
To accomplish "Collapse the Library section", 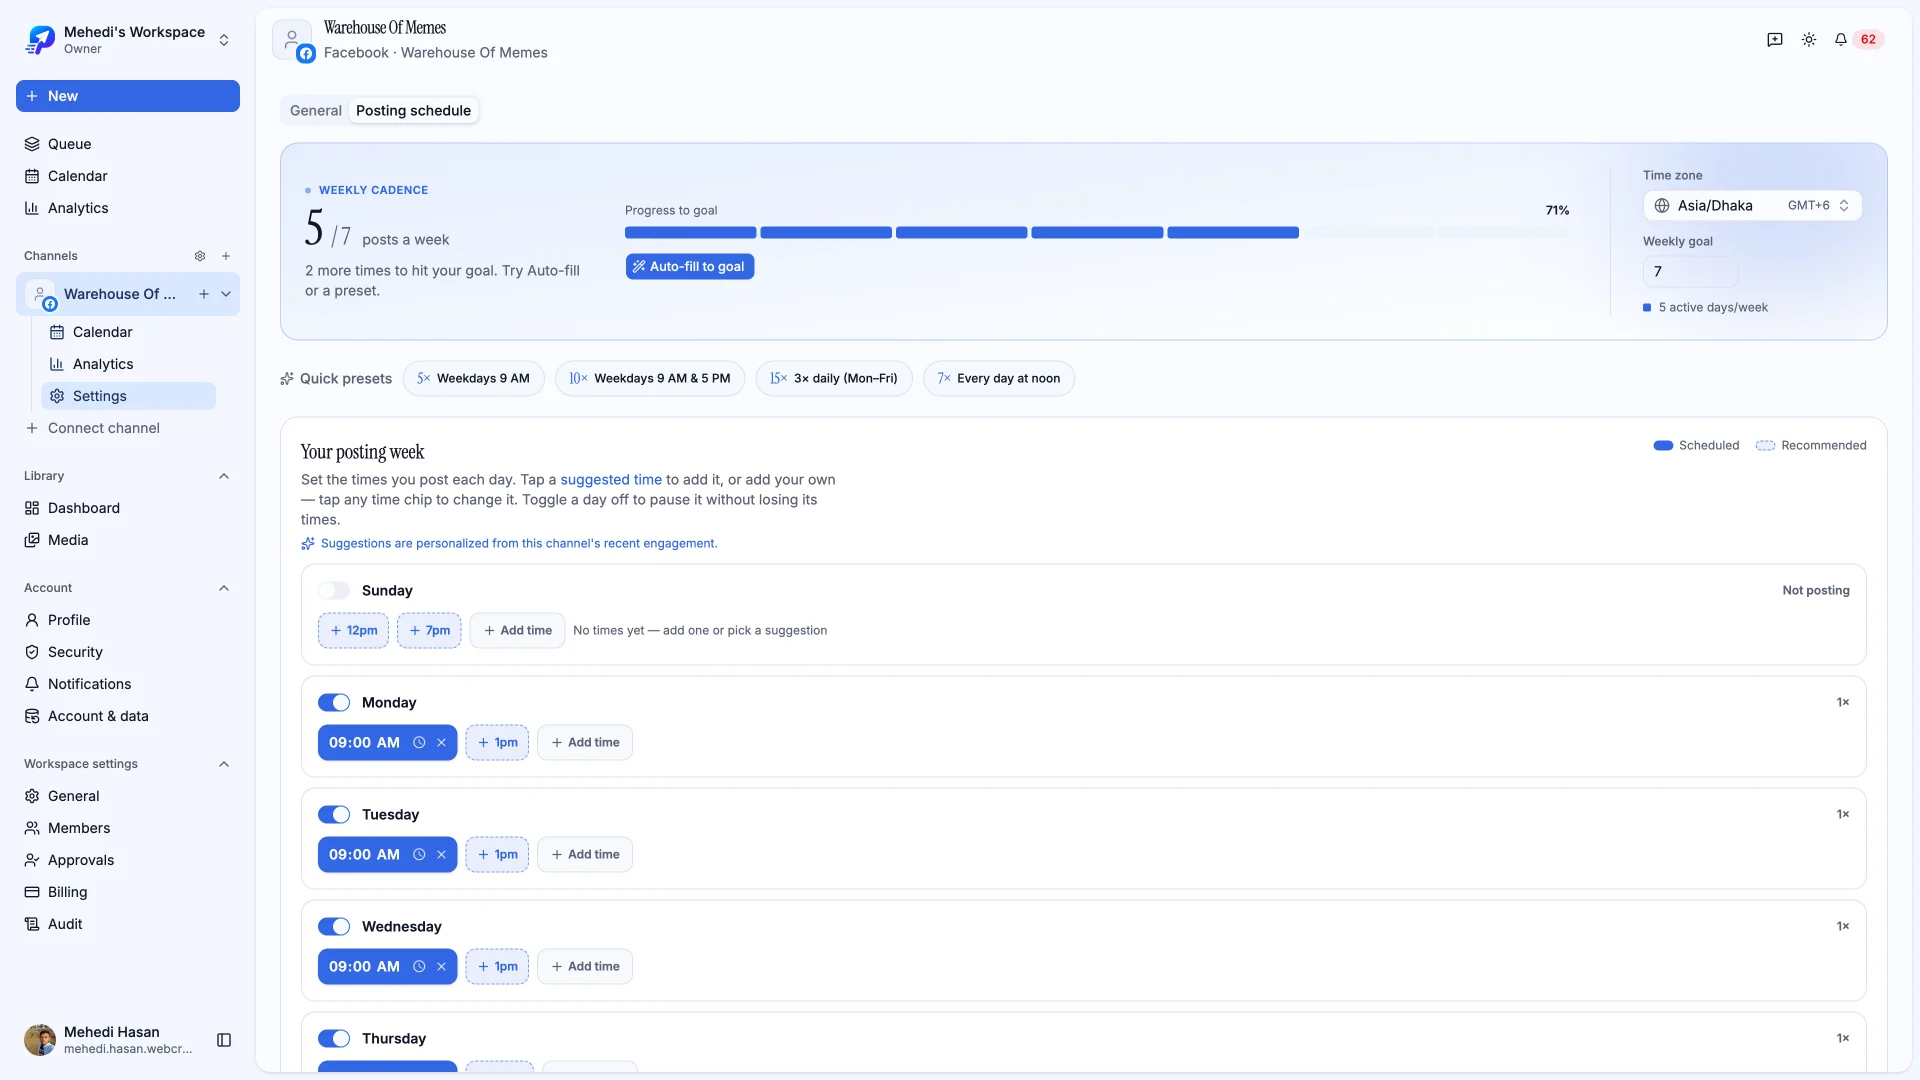I will click(224, 476).
